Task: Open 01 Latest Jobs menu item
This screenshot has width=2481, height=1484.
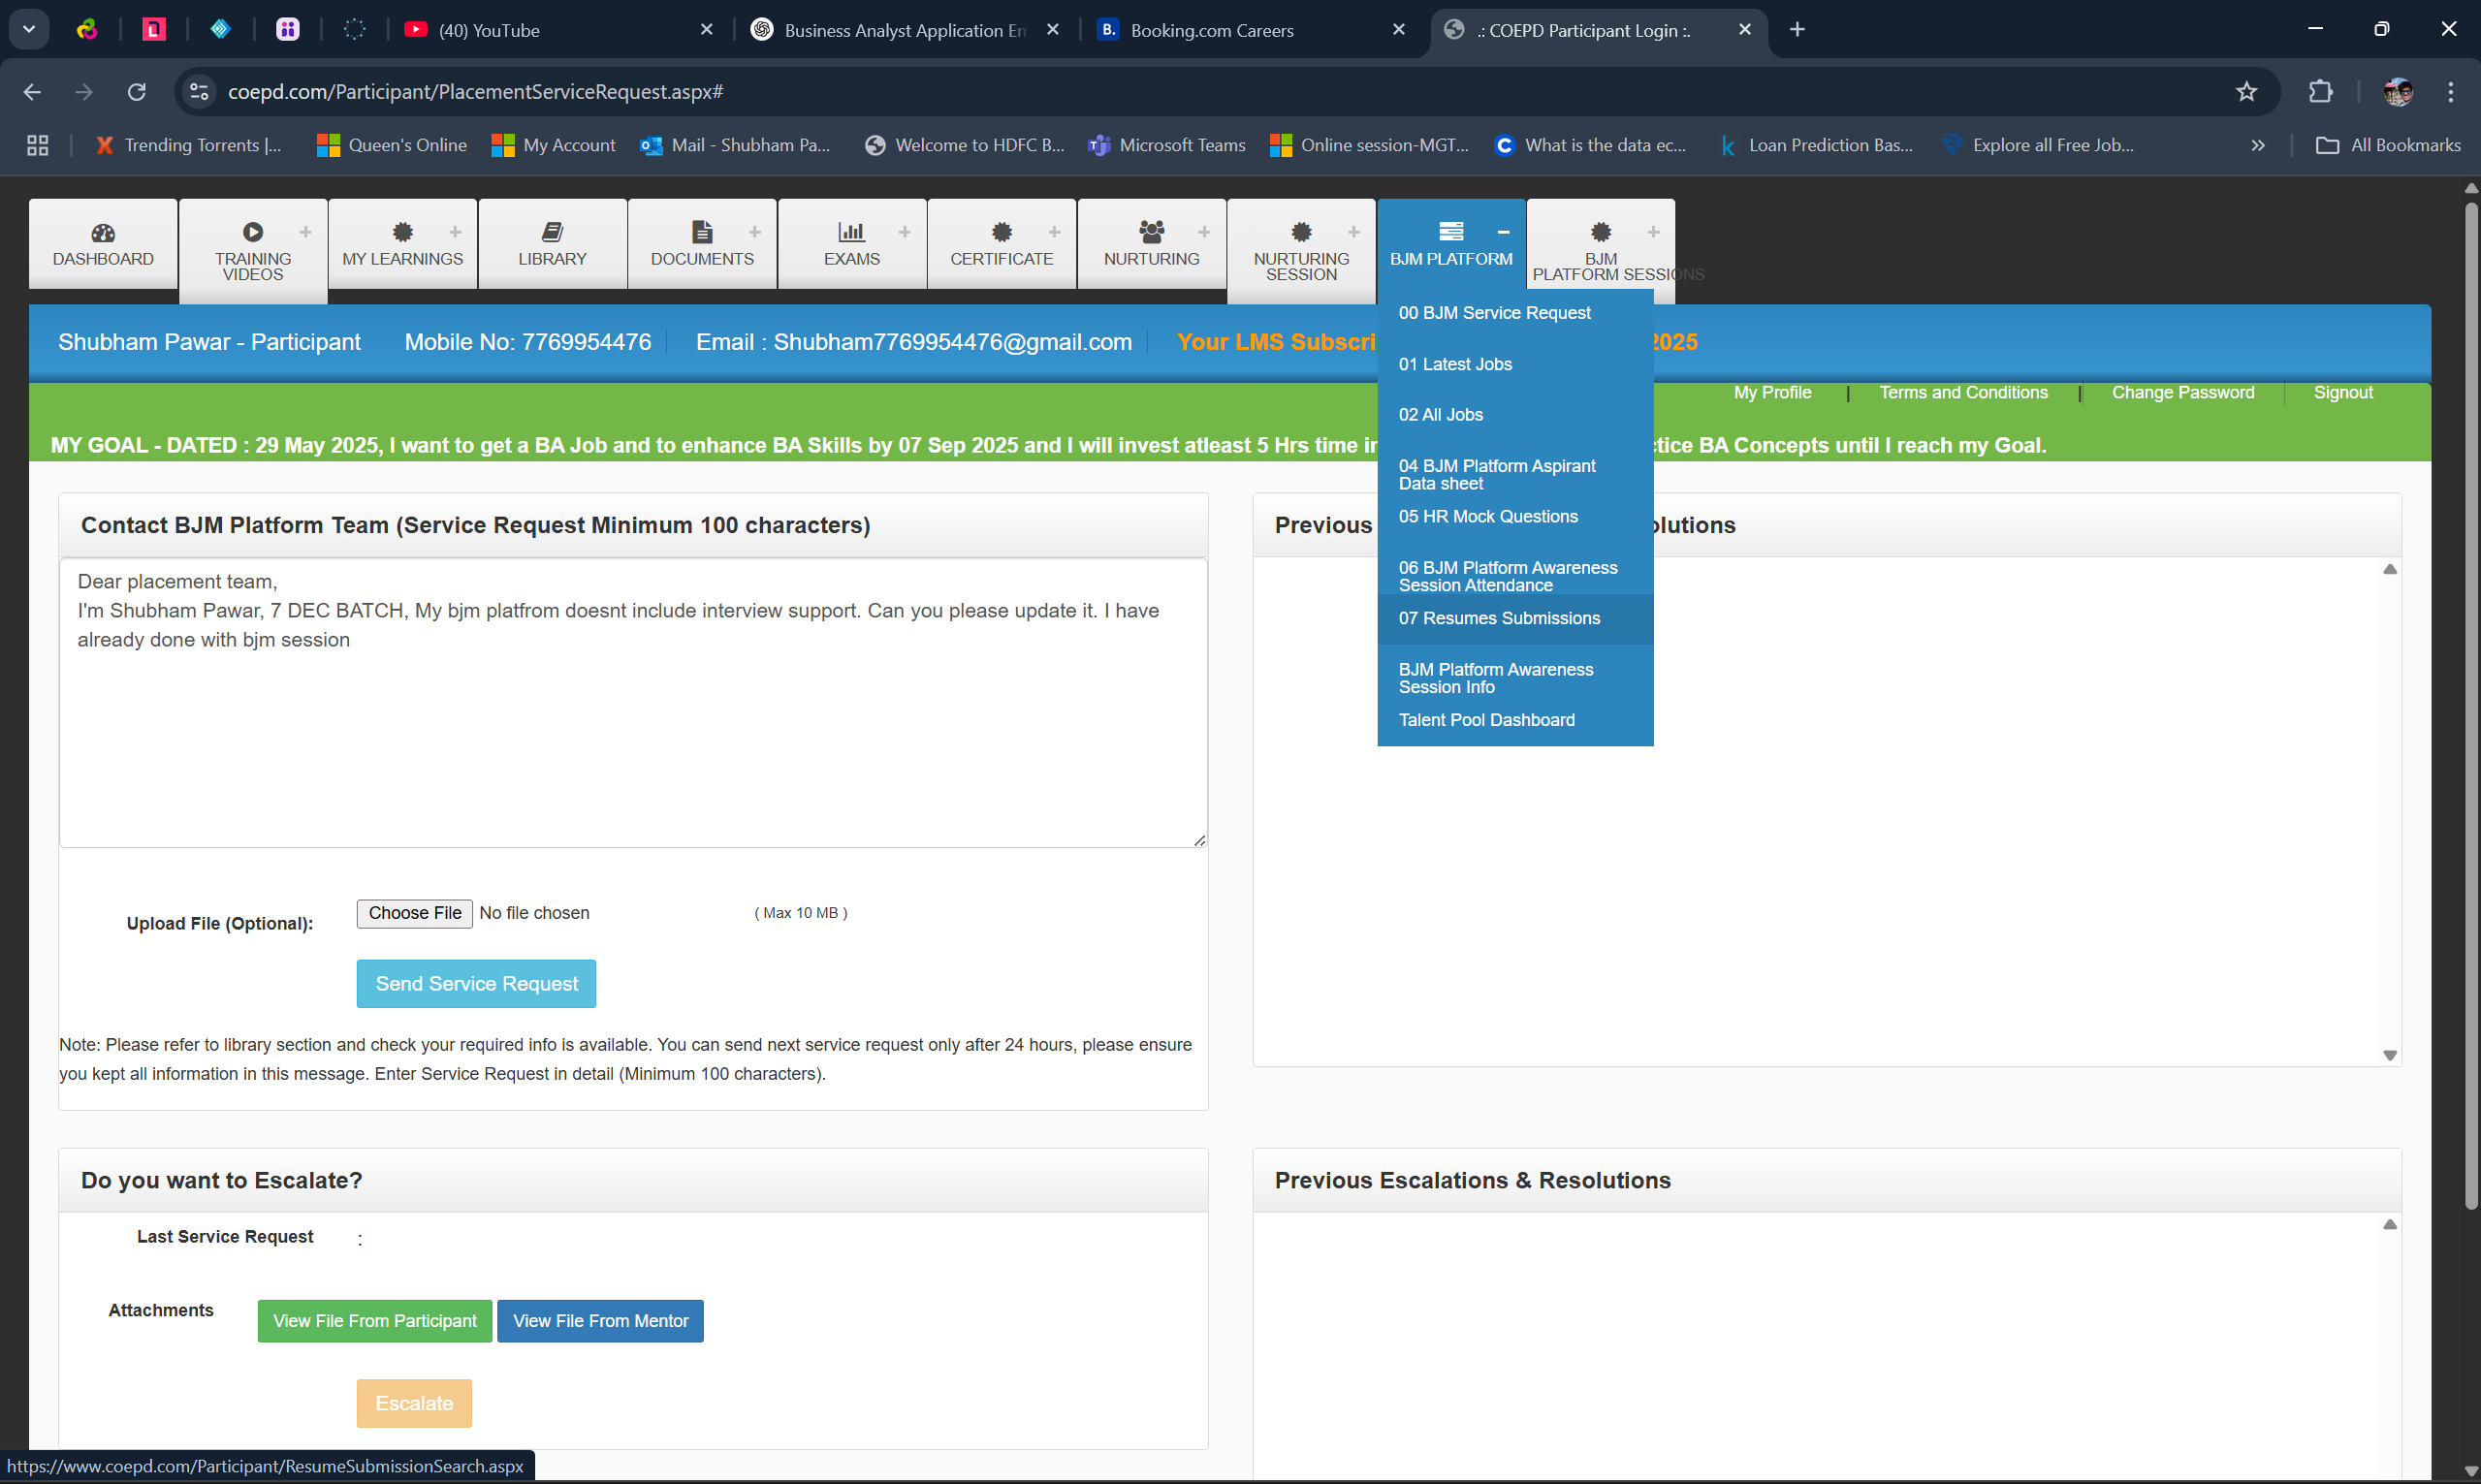Action: (x=1455, y=364)
